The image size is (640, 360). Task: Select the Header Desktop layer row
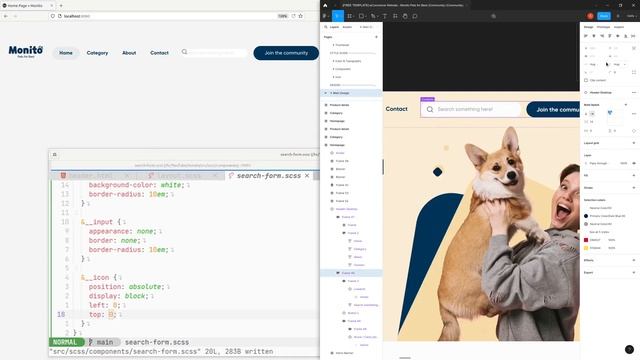tap(351, 209)
